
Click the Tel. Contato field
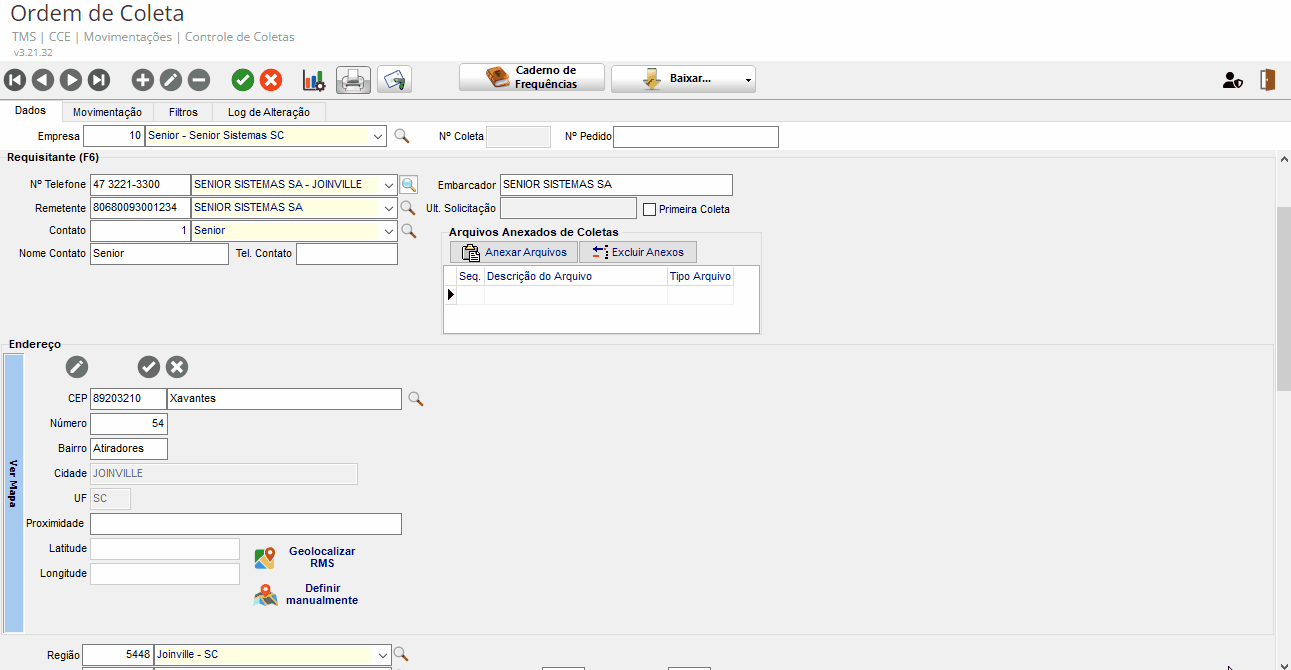pos(347,254)
